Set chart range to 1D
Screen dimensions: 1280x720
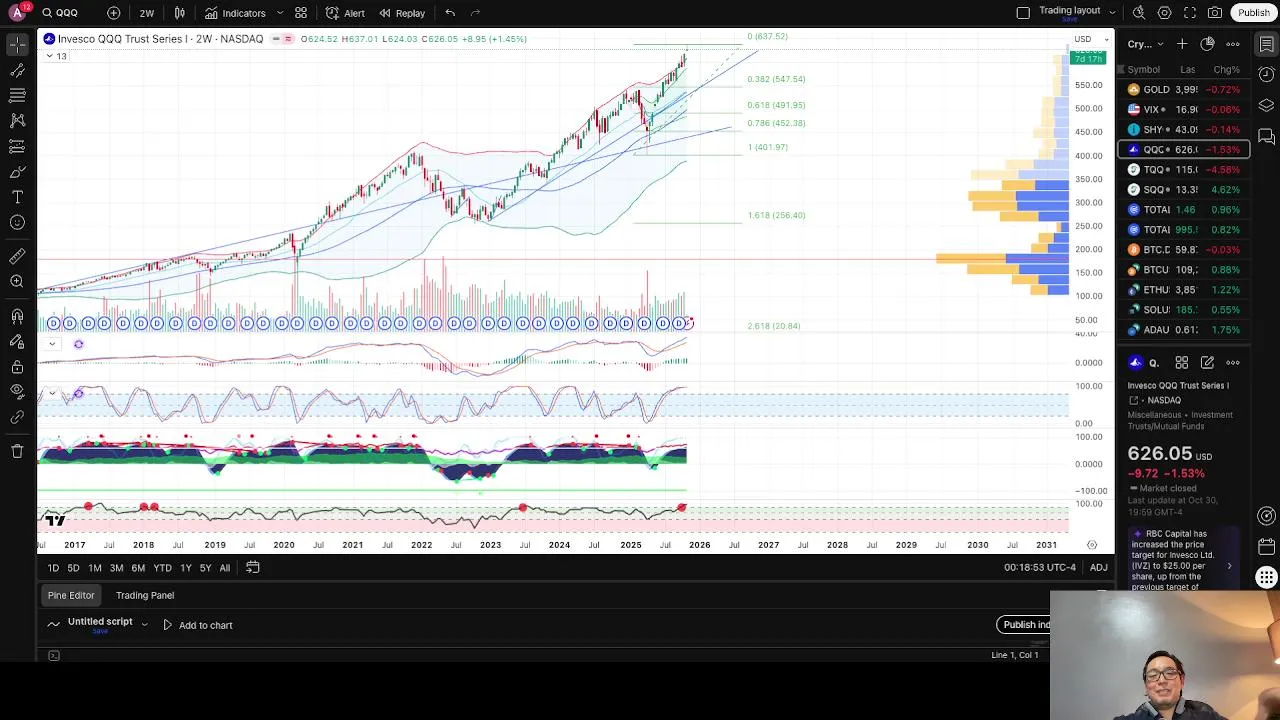pos(53,568)
